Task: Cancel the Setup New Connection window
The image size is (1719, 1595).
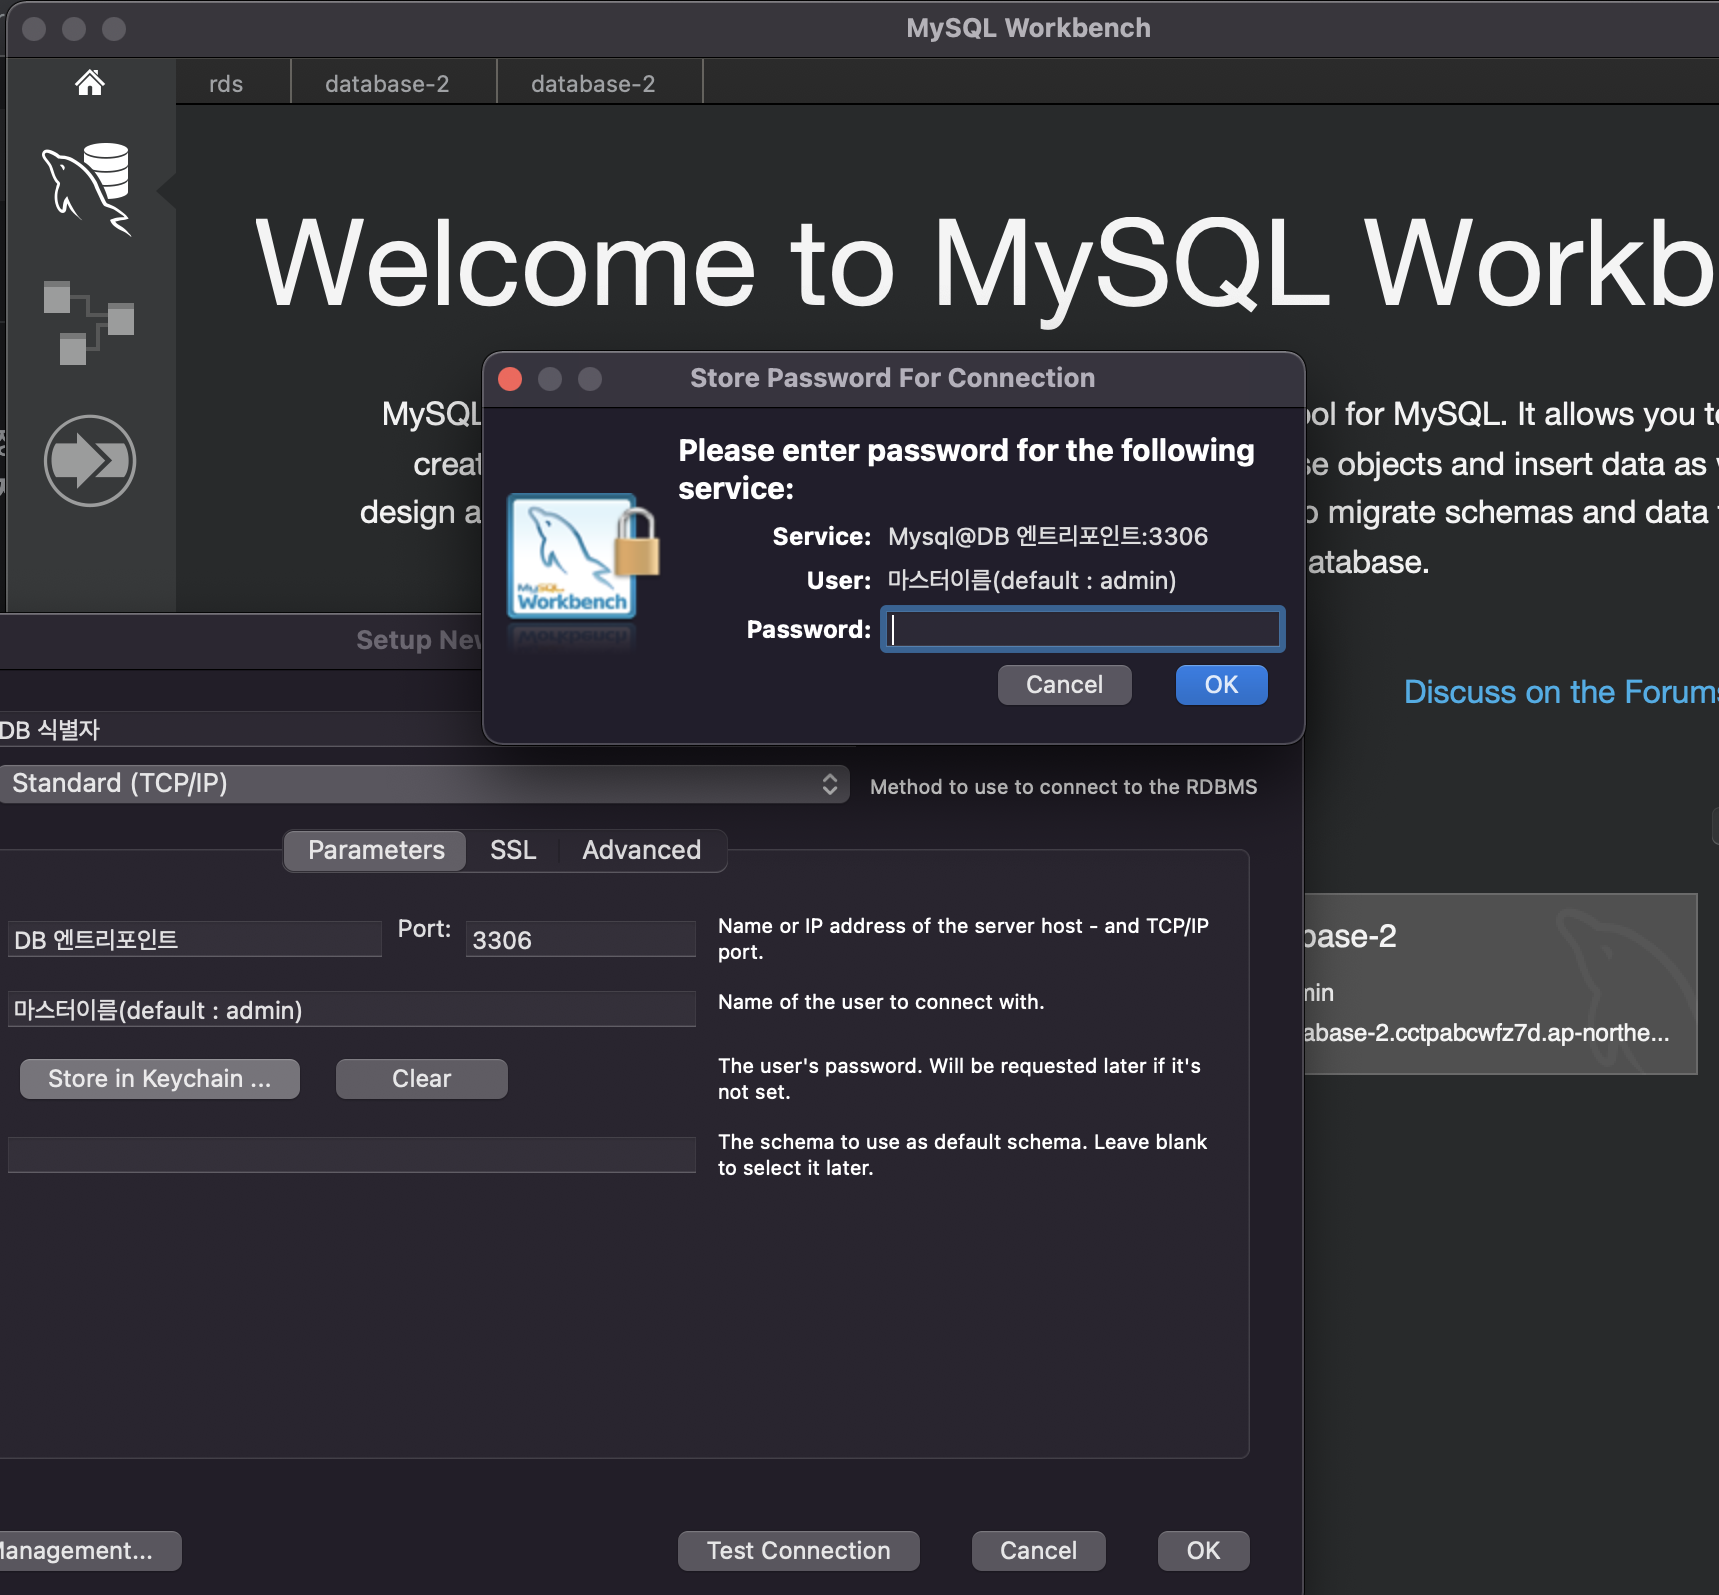Action: [1039, 1551]
